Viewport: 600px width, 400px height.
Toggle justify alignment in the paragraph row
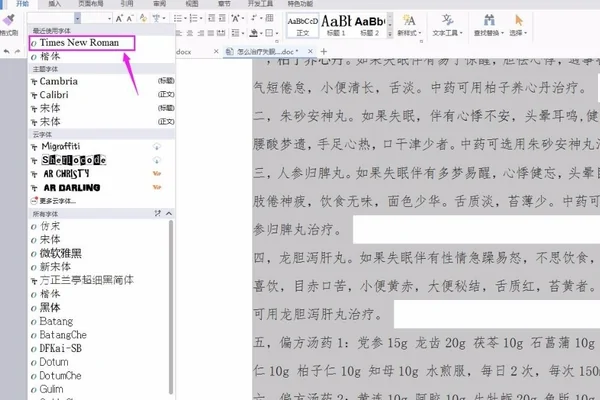[210, 33]
